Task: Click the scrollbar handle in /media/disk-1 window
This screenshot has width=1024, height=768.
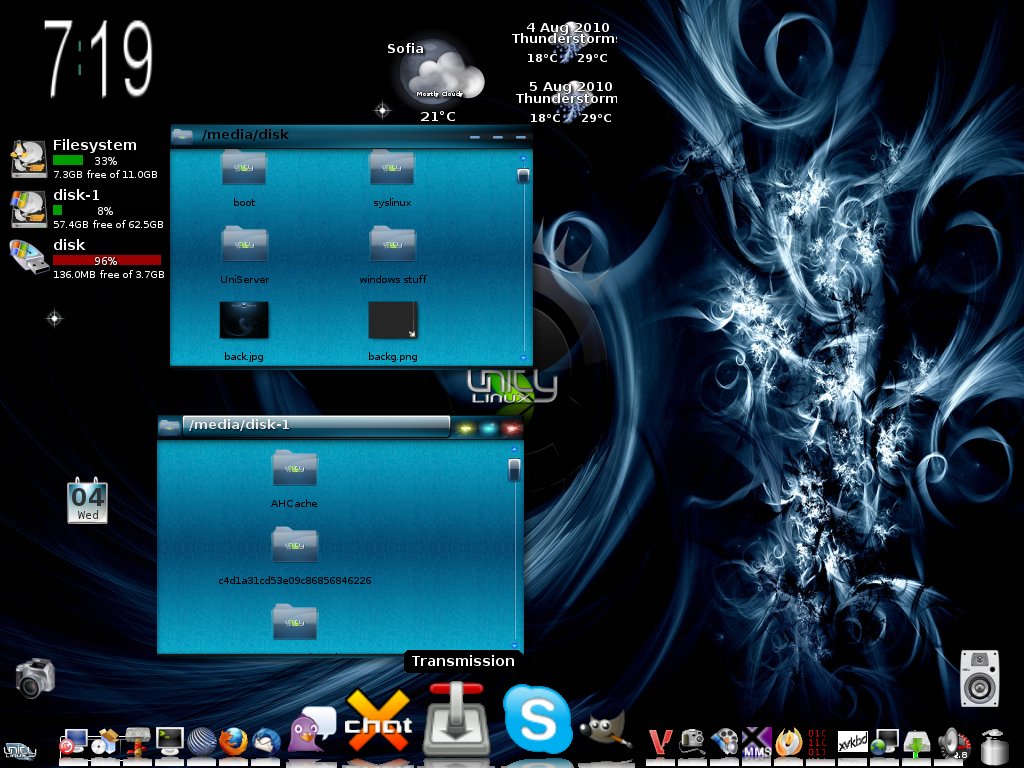Action: click(x=514, y=470)
